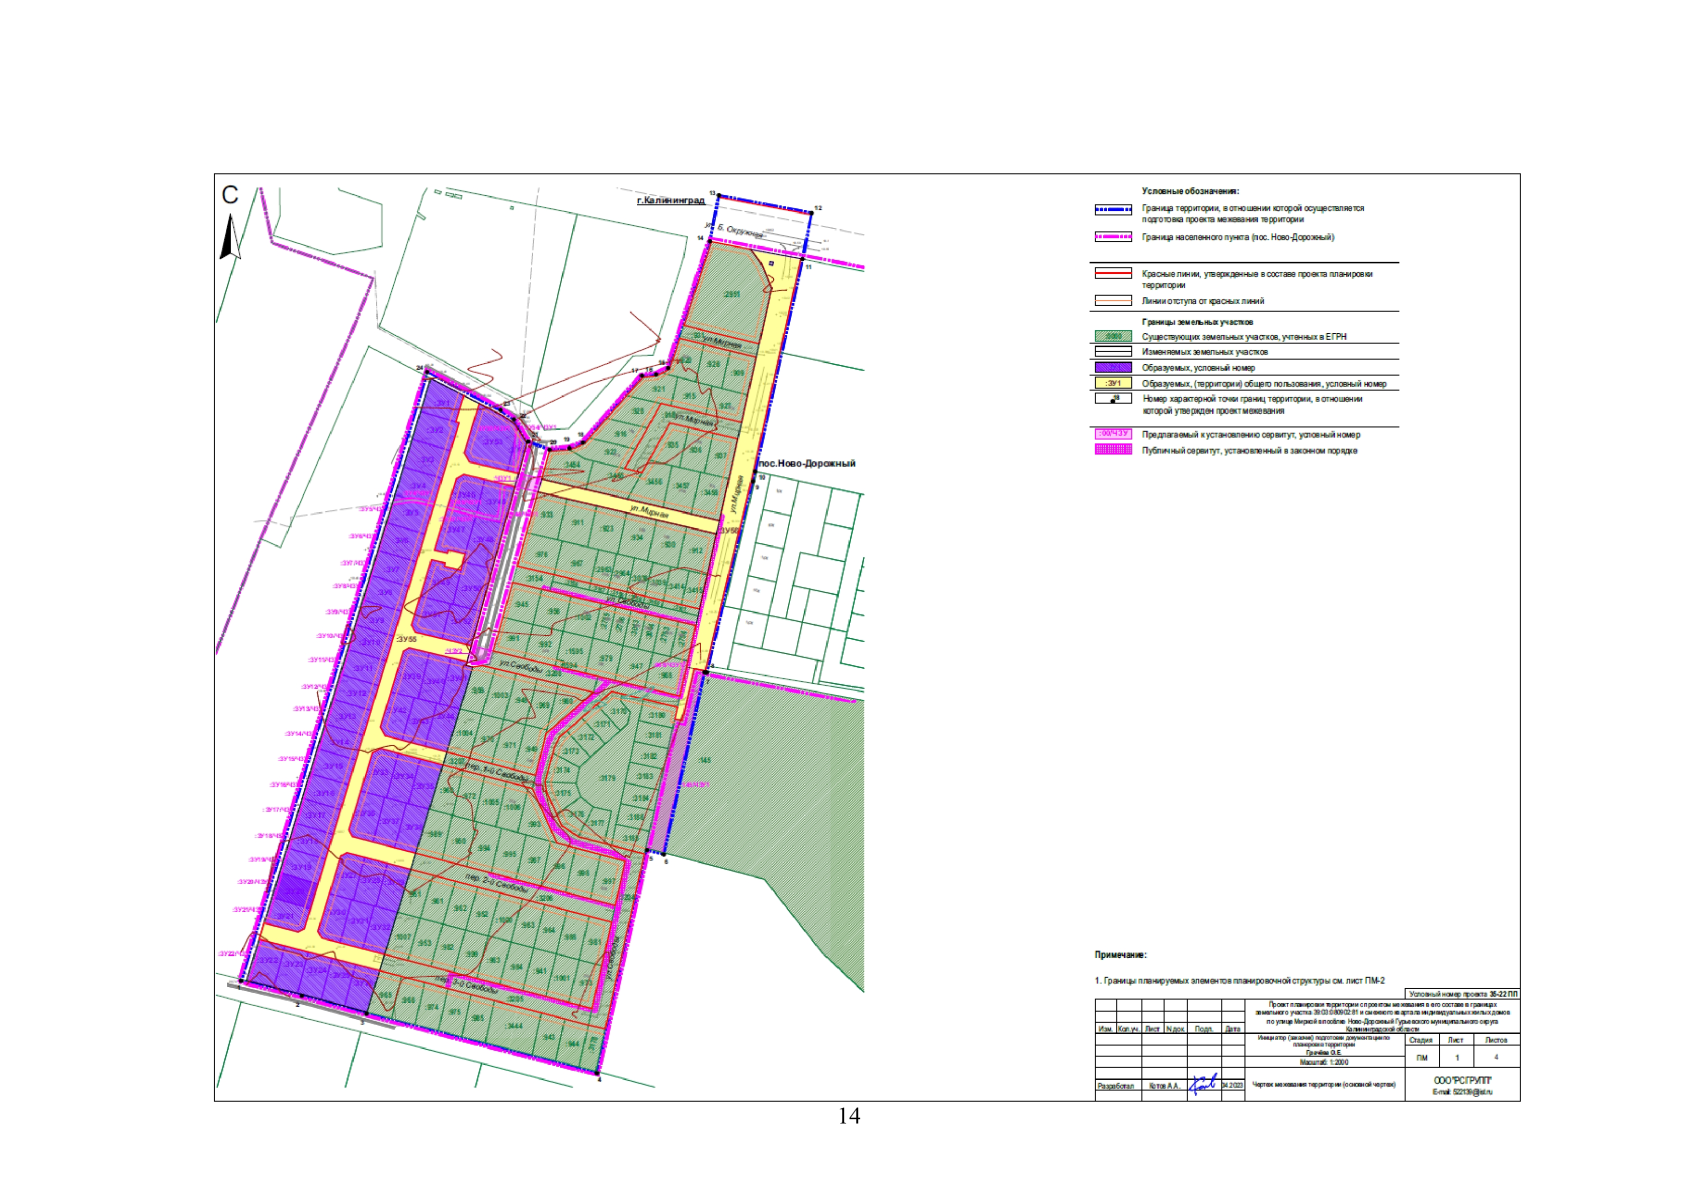1698x1200 pixels.
Task: Click the 'ПМ' stage value cell
Action: point(1421,1057)
